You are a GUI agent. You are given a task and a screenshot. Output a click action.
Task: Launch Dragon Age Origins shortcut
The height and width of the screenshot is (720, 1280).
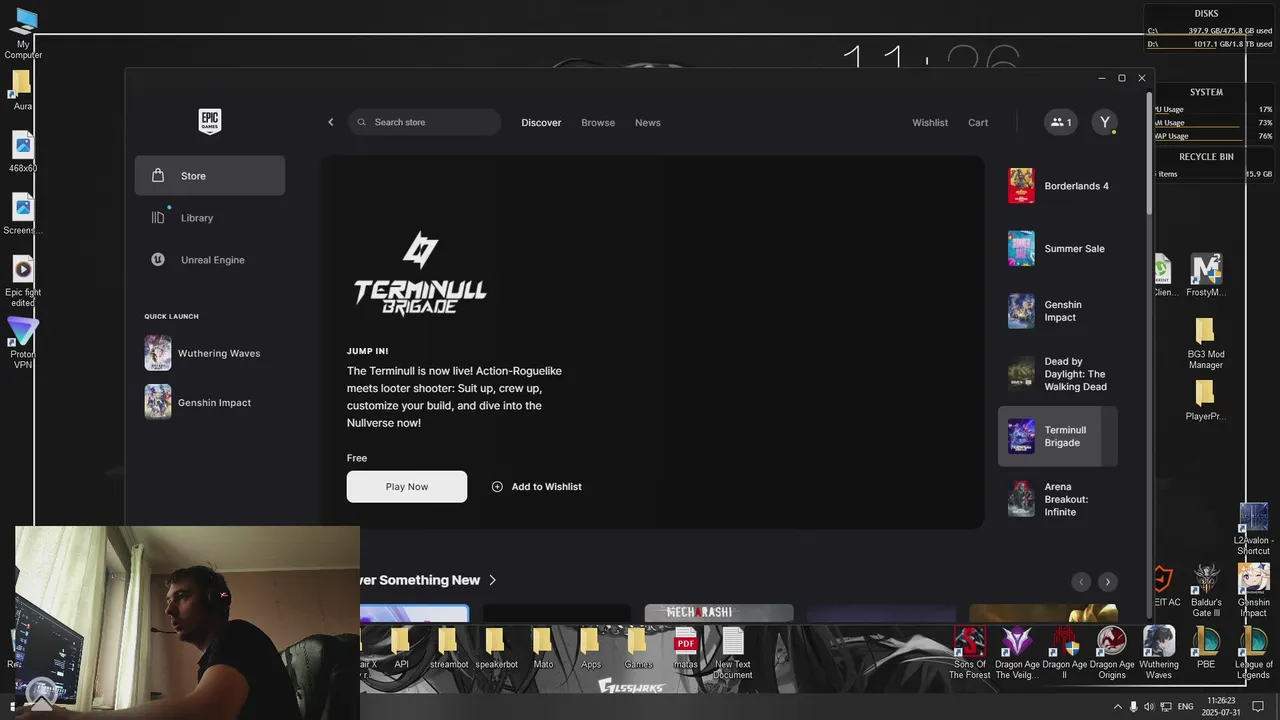(1112, 653)
